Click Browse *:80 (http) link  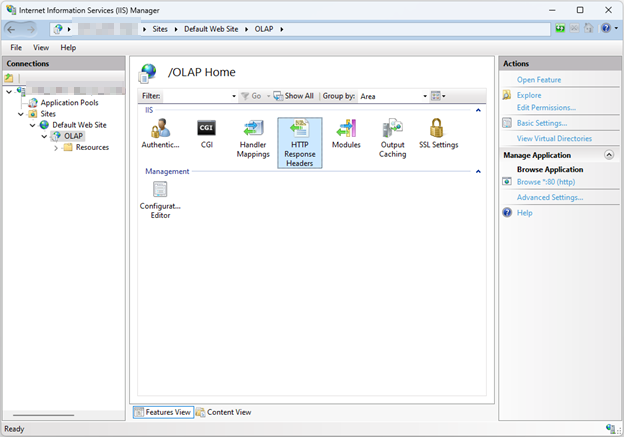coord(545,182)
